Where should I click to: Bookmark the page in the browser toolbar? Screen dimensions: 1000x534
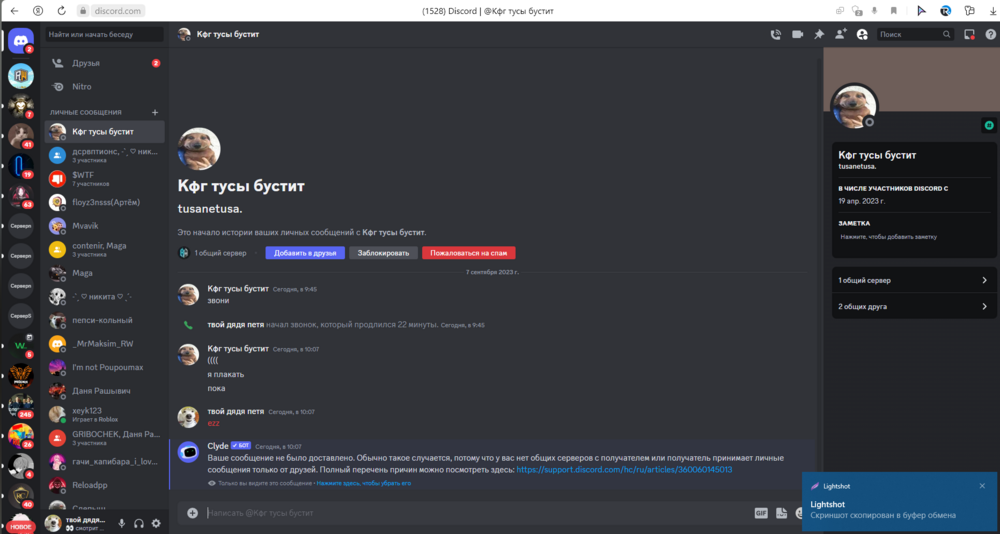pyautogui.click(x=893, y=11)
